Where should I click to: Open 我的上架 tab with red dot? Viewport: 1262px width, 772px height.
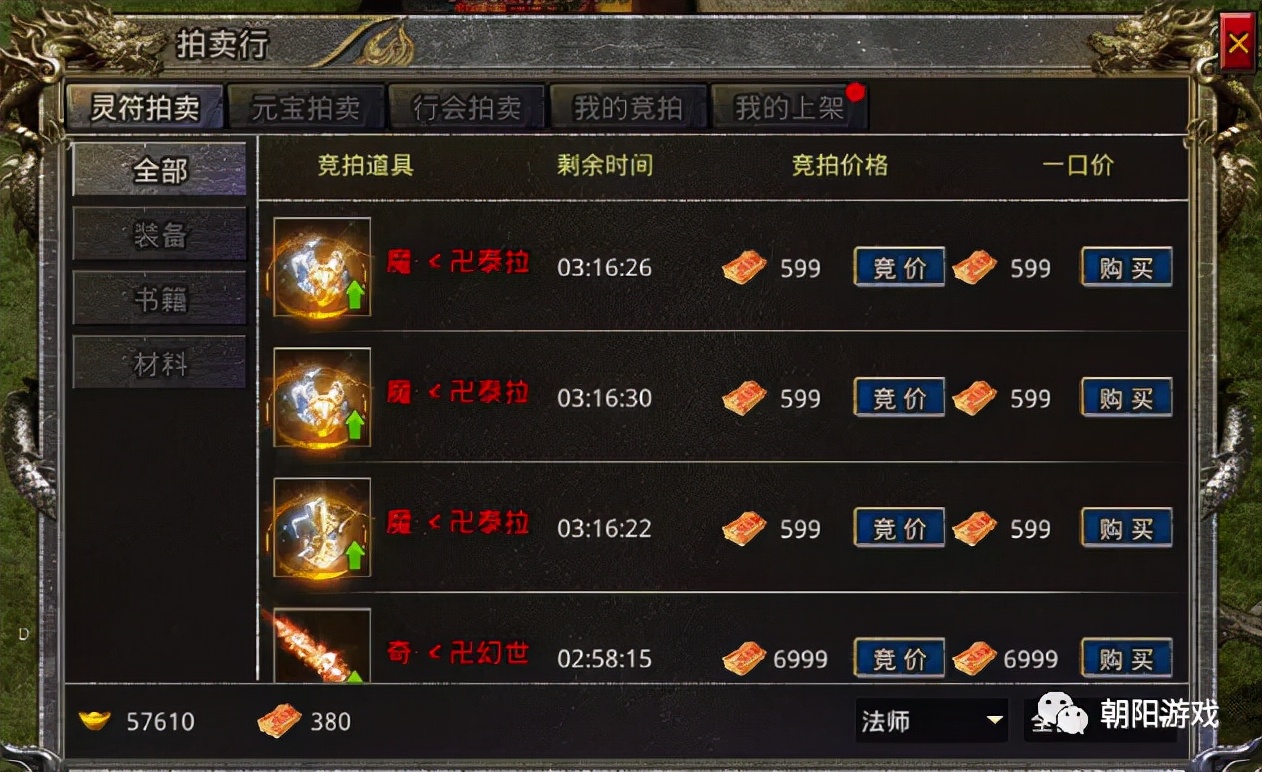coord(789,107)
